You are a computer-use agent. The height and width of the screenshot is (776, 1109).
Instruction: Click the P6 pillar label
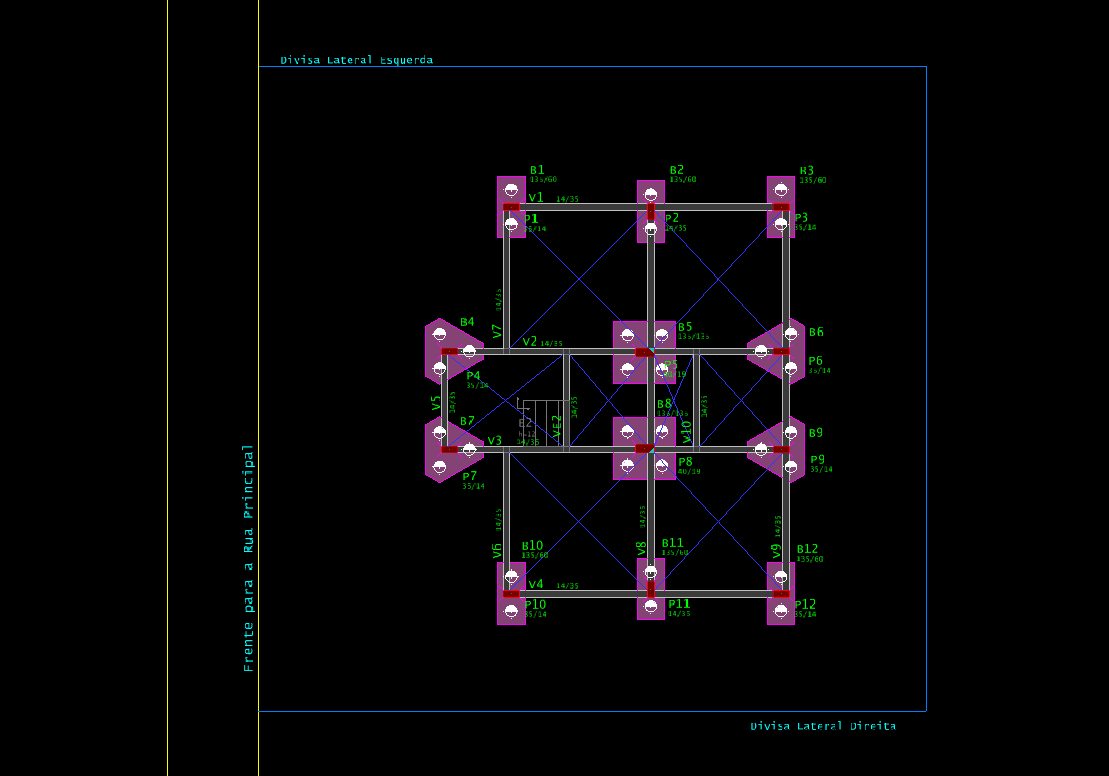pos(816,361)
